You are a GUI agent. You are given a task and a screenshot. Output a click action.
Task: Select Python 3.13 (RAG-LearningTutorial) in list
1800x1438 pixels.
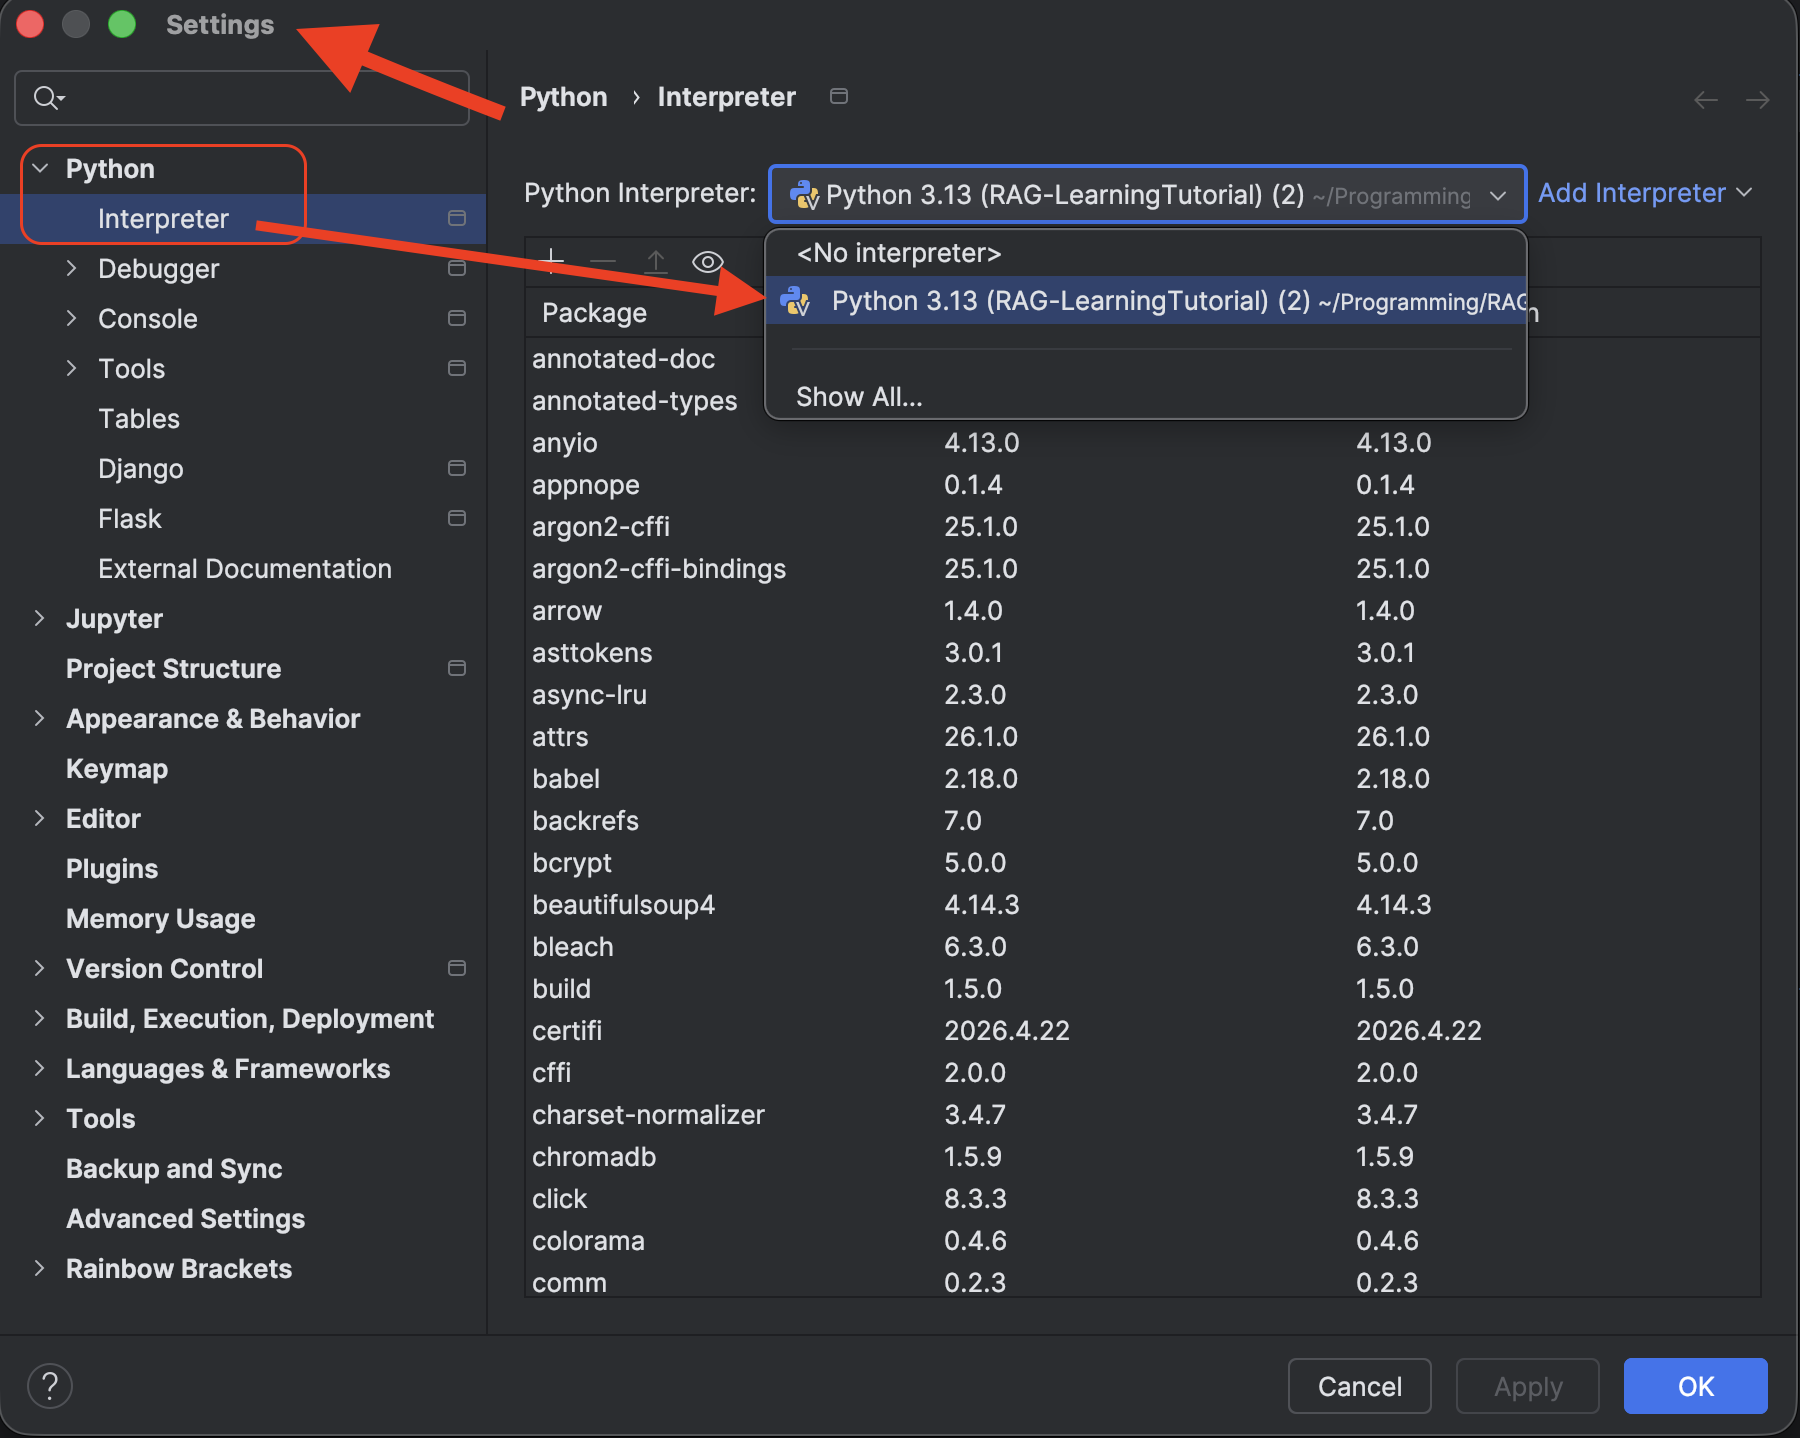coord(1146,300)
